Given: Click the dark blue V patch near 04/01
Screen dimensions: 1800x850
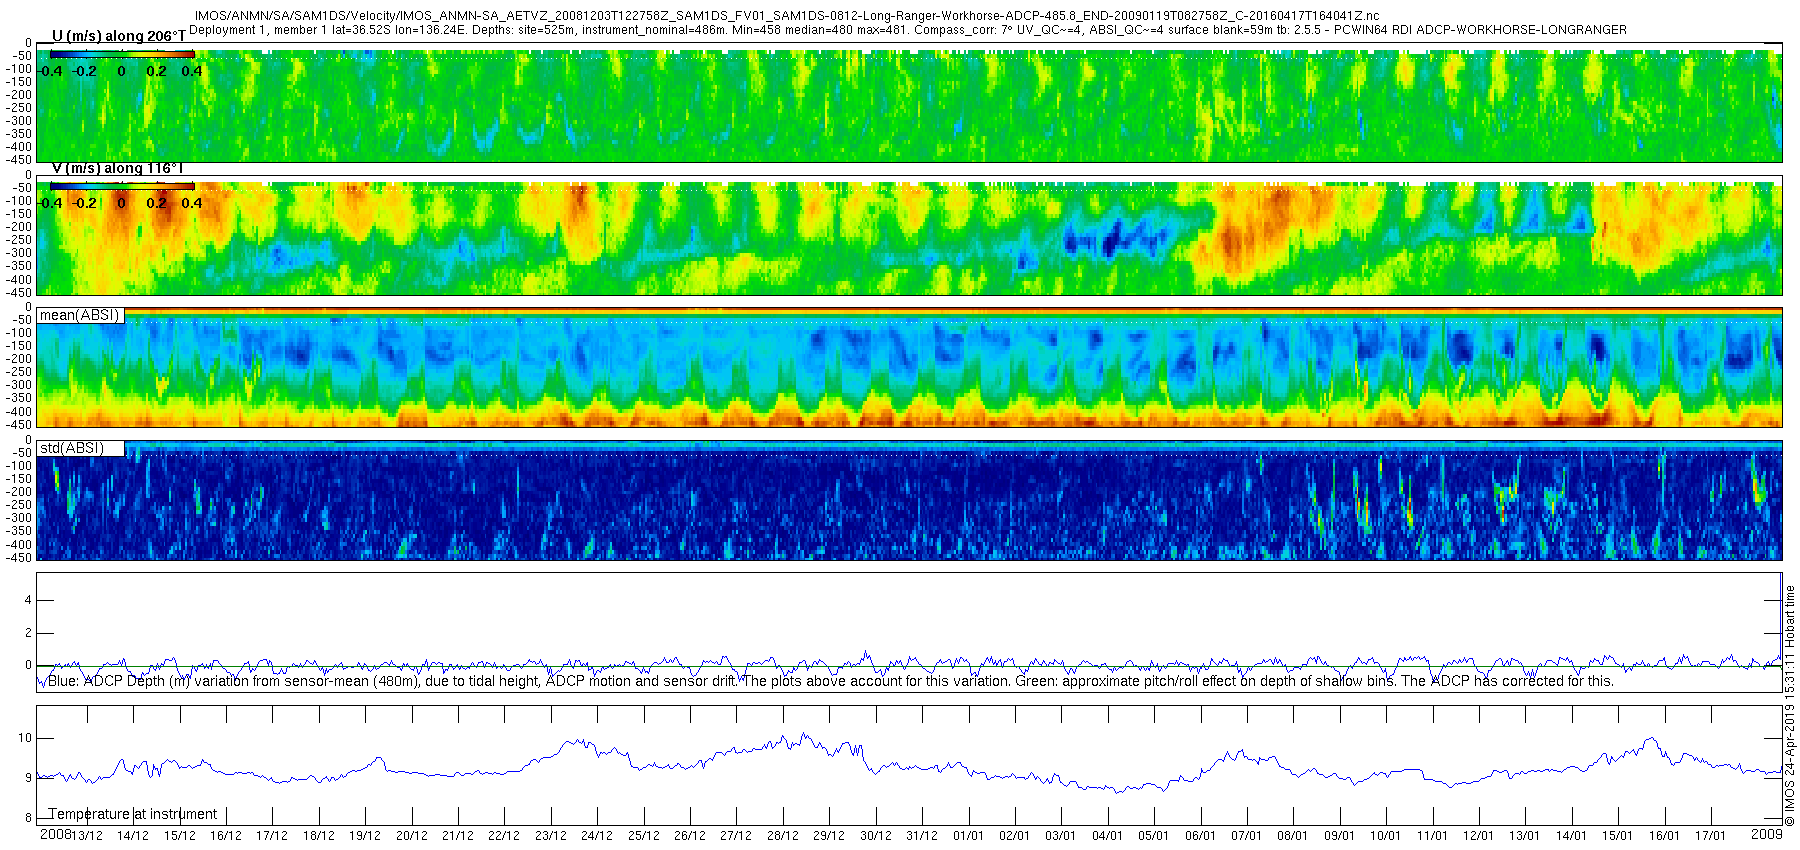Looking at the screenshot, I should click(1115, 240).
